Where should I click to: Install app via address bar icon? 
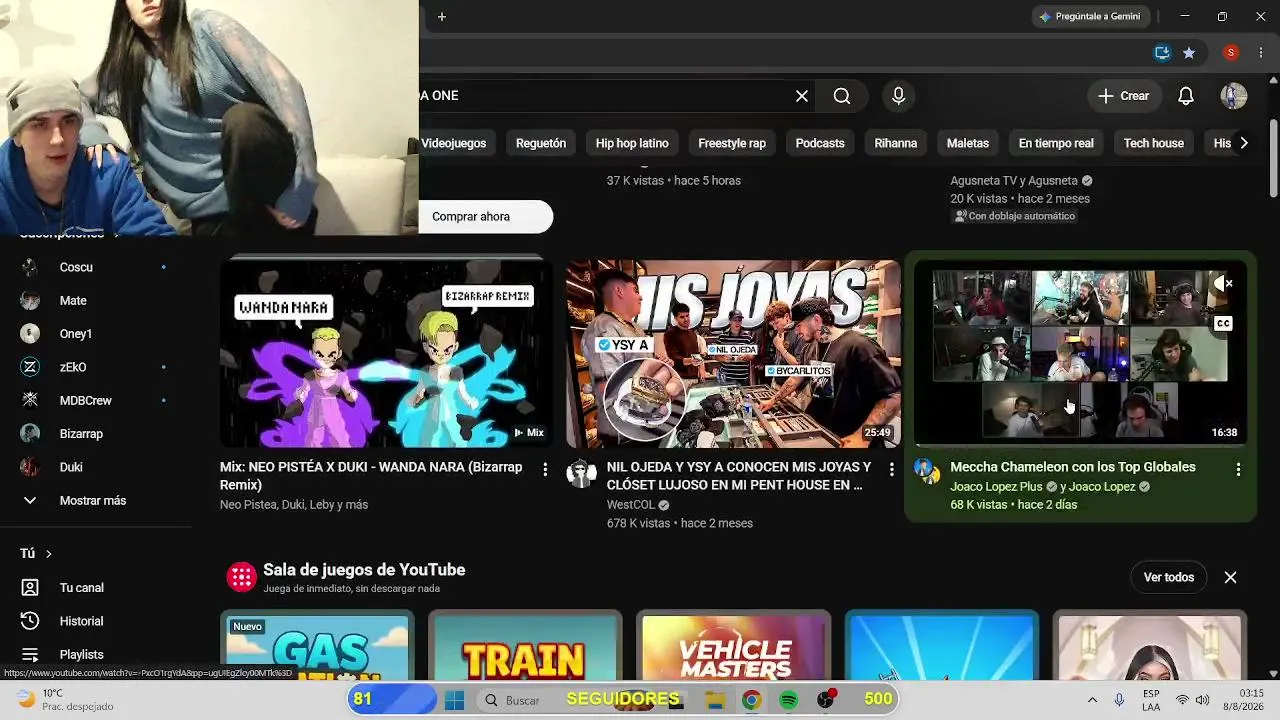(x=1162, y=53)
